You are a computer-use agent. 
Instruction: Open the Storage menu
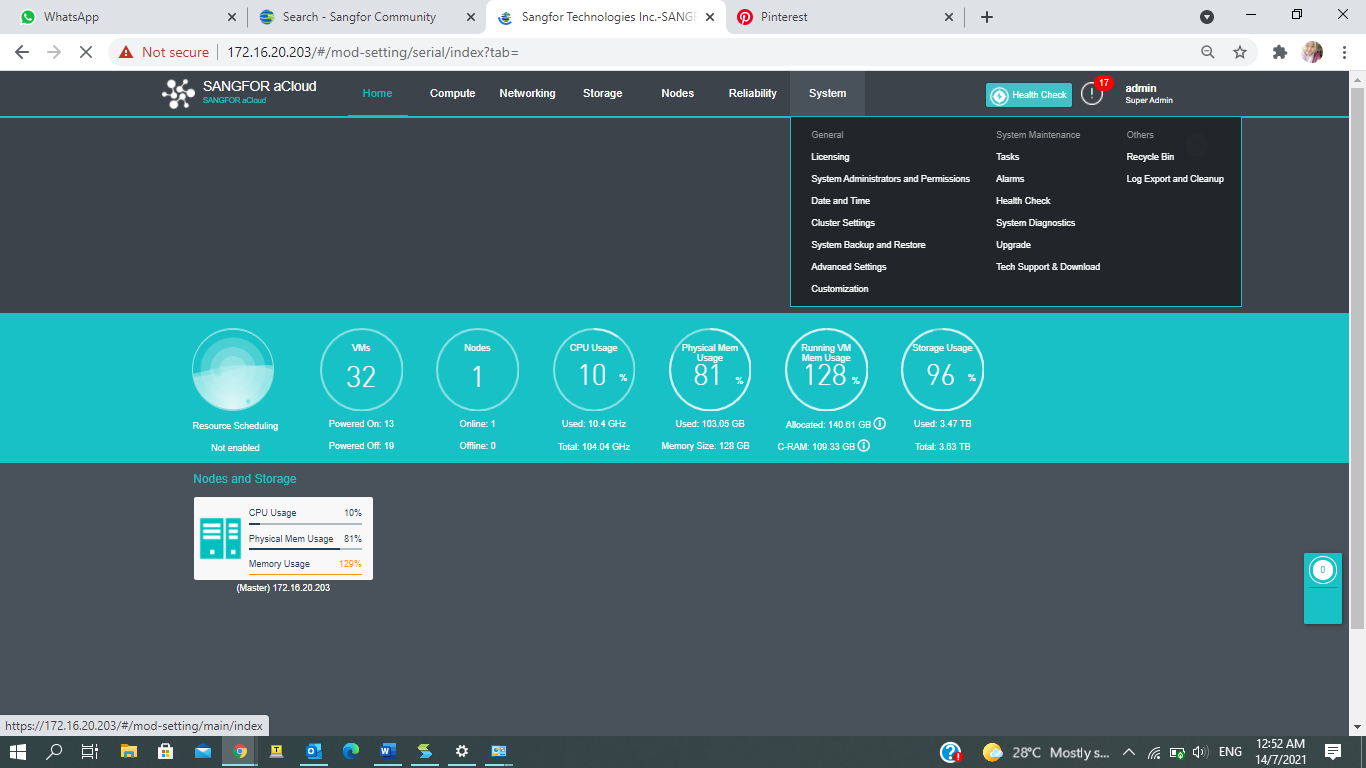click(x=603, y=93)
